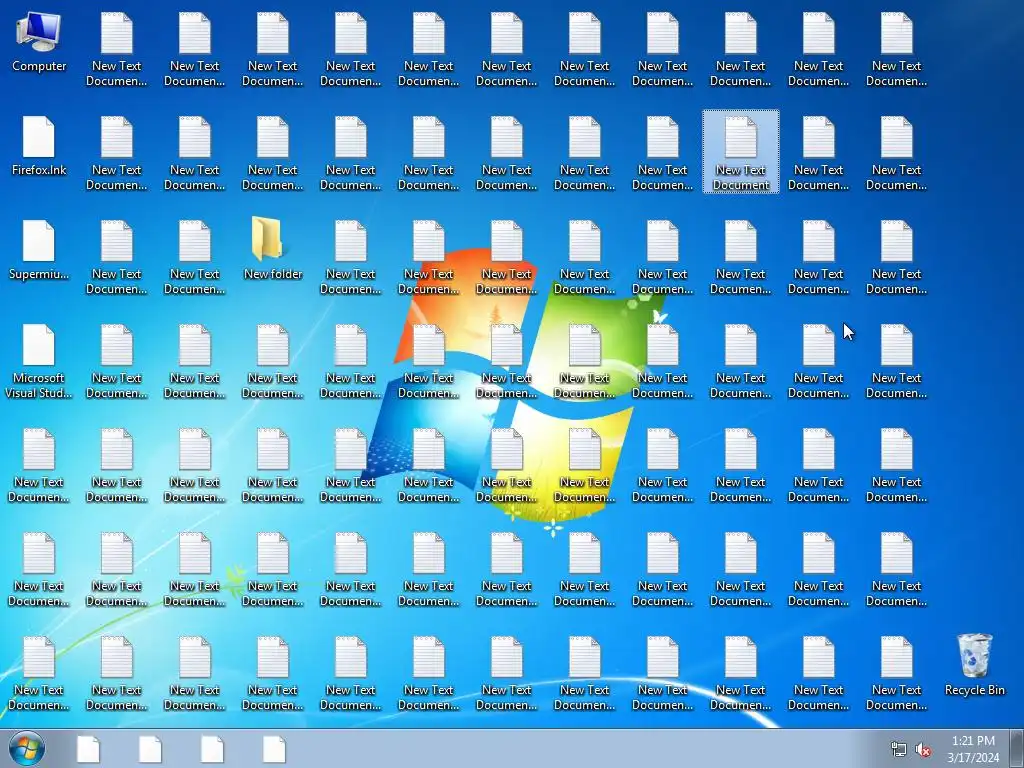Screen dimensions: 1024x768
Task: Select text document immediately right of New folder
Action: [x=351, y=257]
